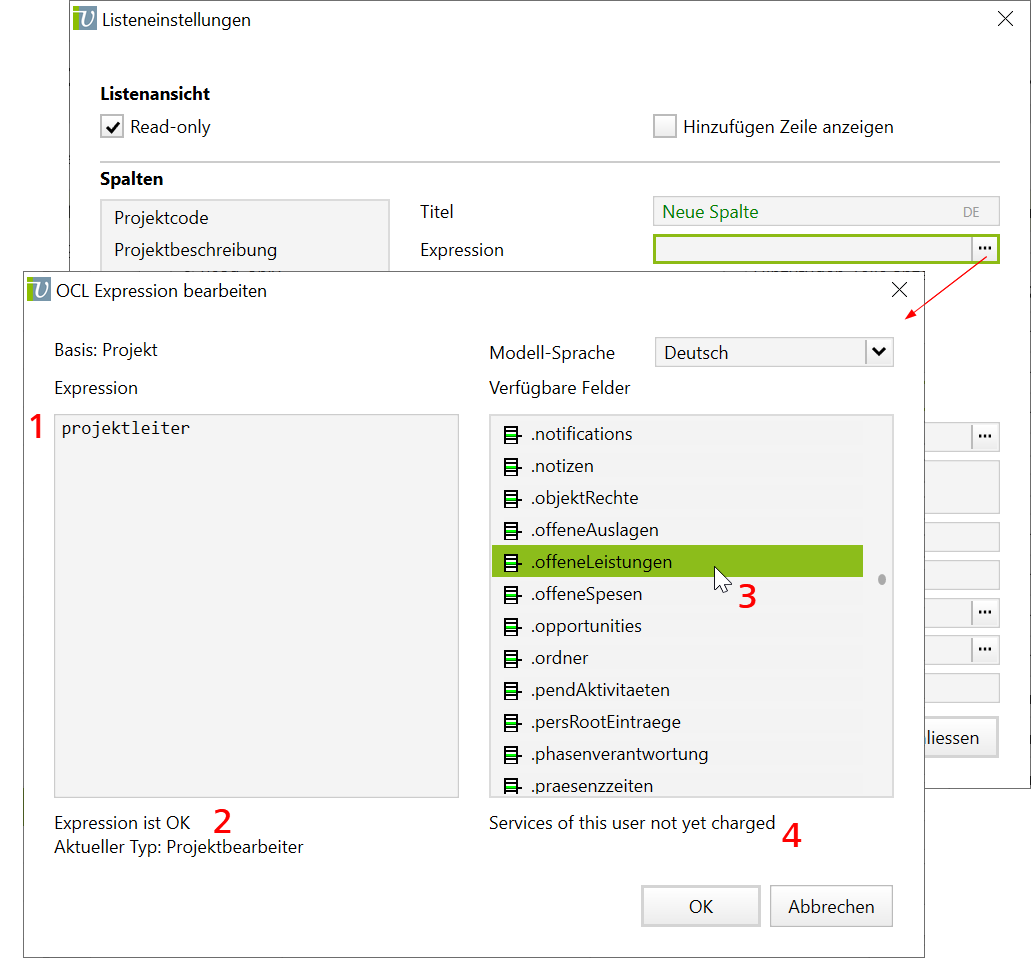This screenshot has width=1031, height=969.
Task: Open the Expression editor ellipsis button
Action: 985,248
